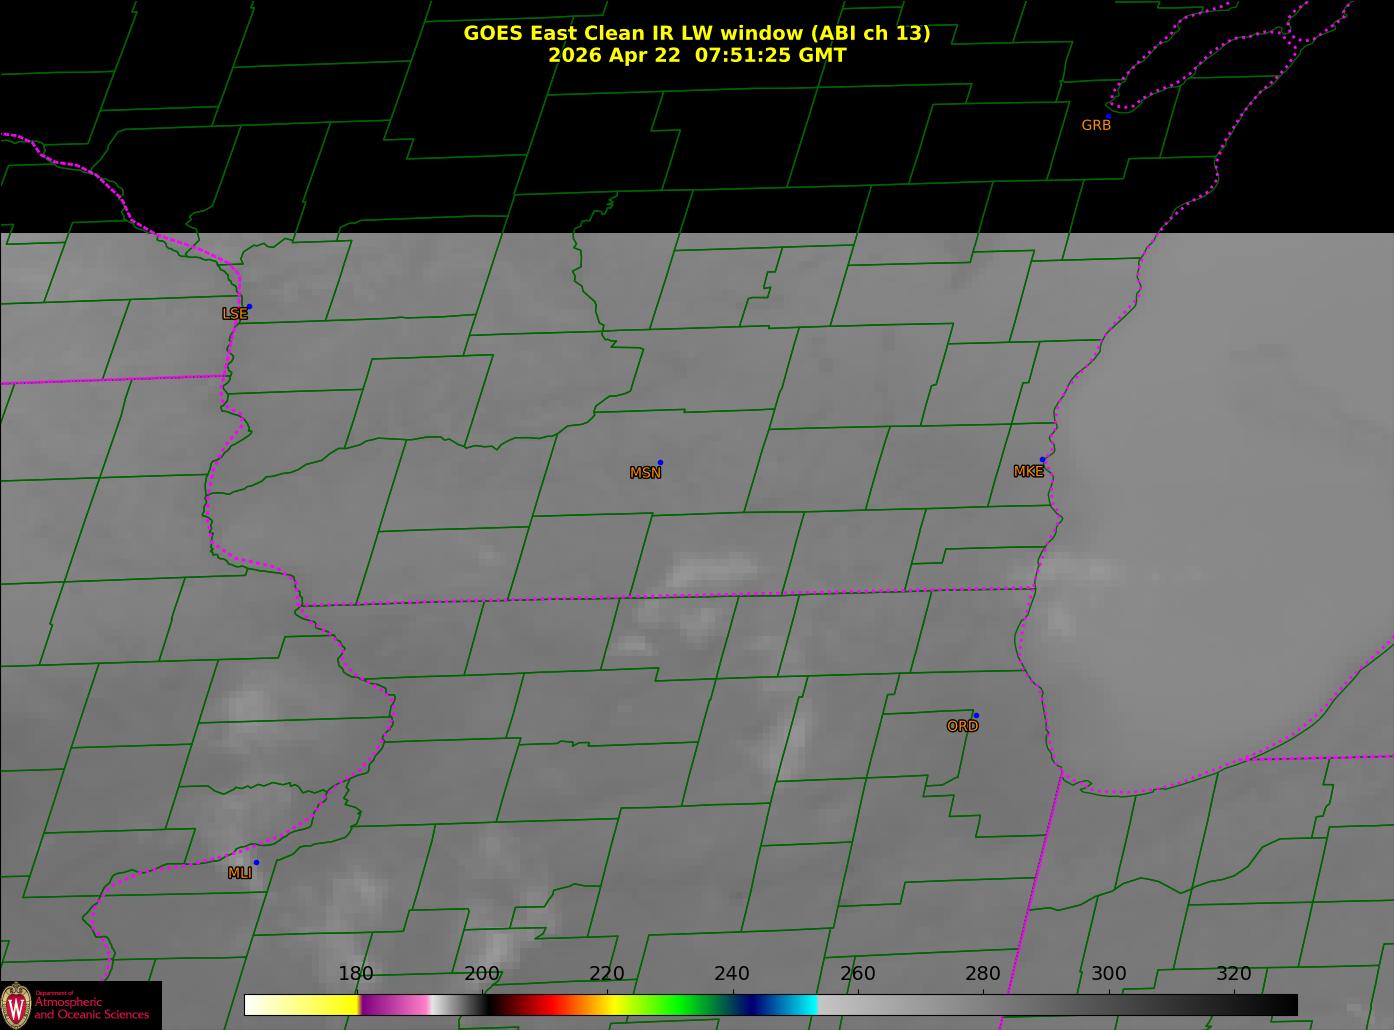Click the MKE station marker dot
The image size is (1394, 1030).
[x=1042, y=460]
